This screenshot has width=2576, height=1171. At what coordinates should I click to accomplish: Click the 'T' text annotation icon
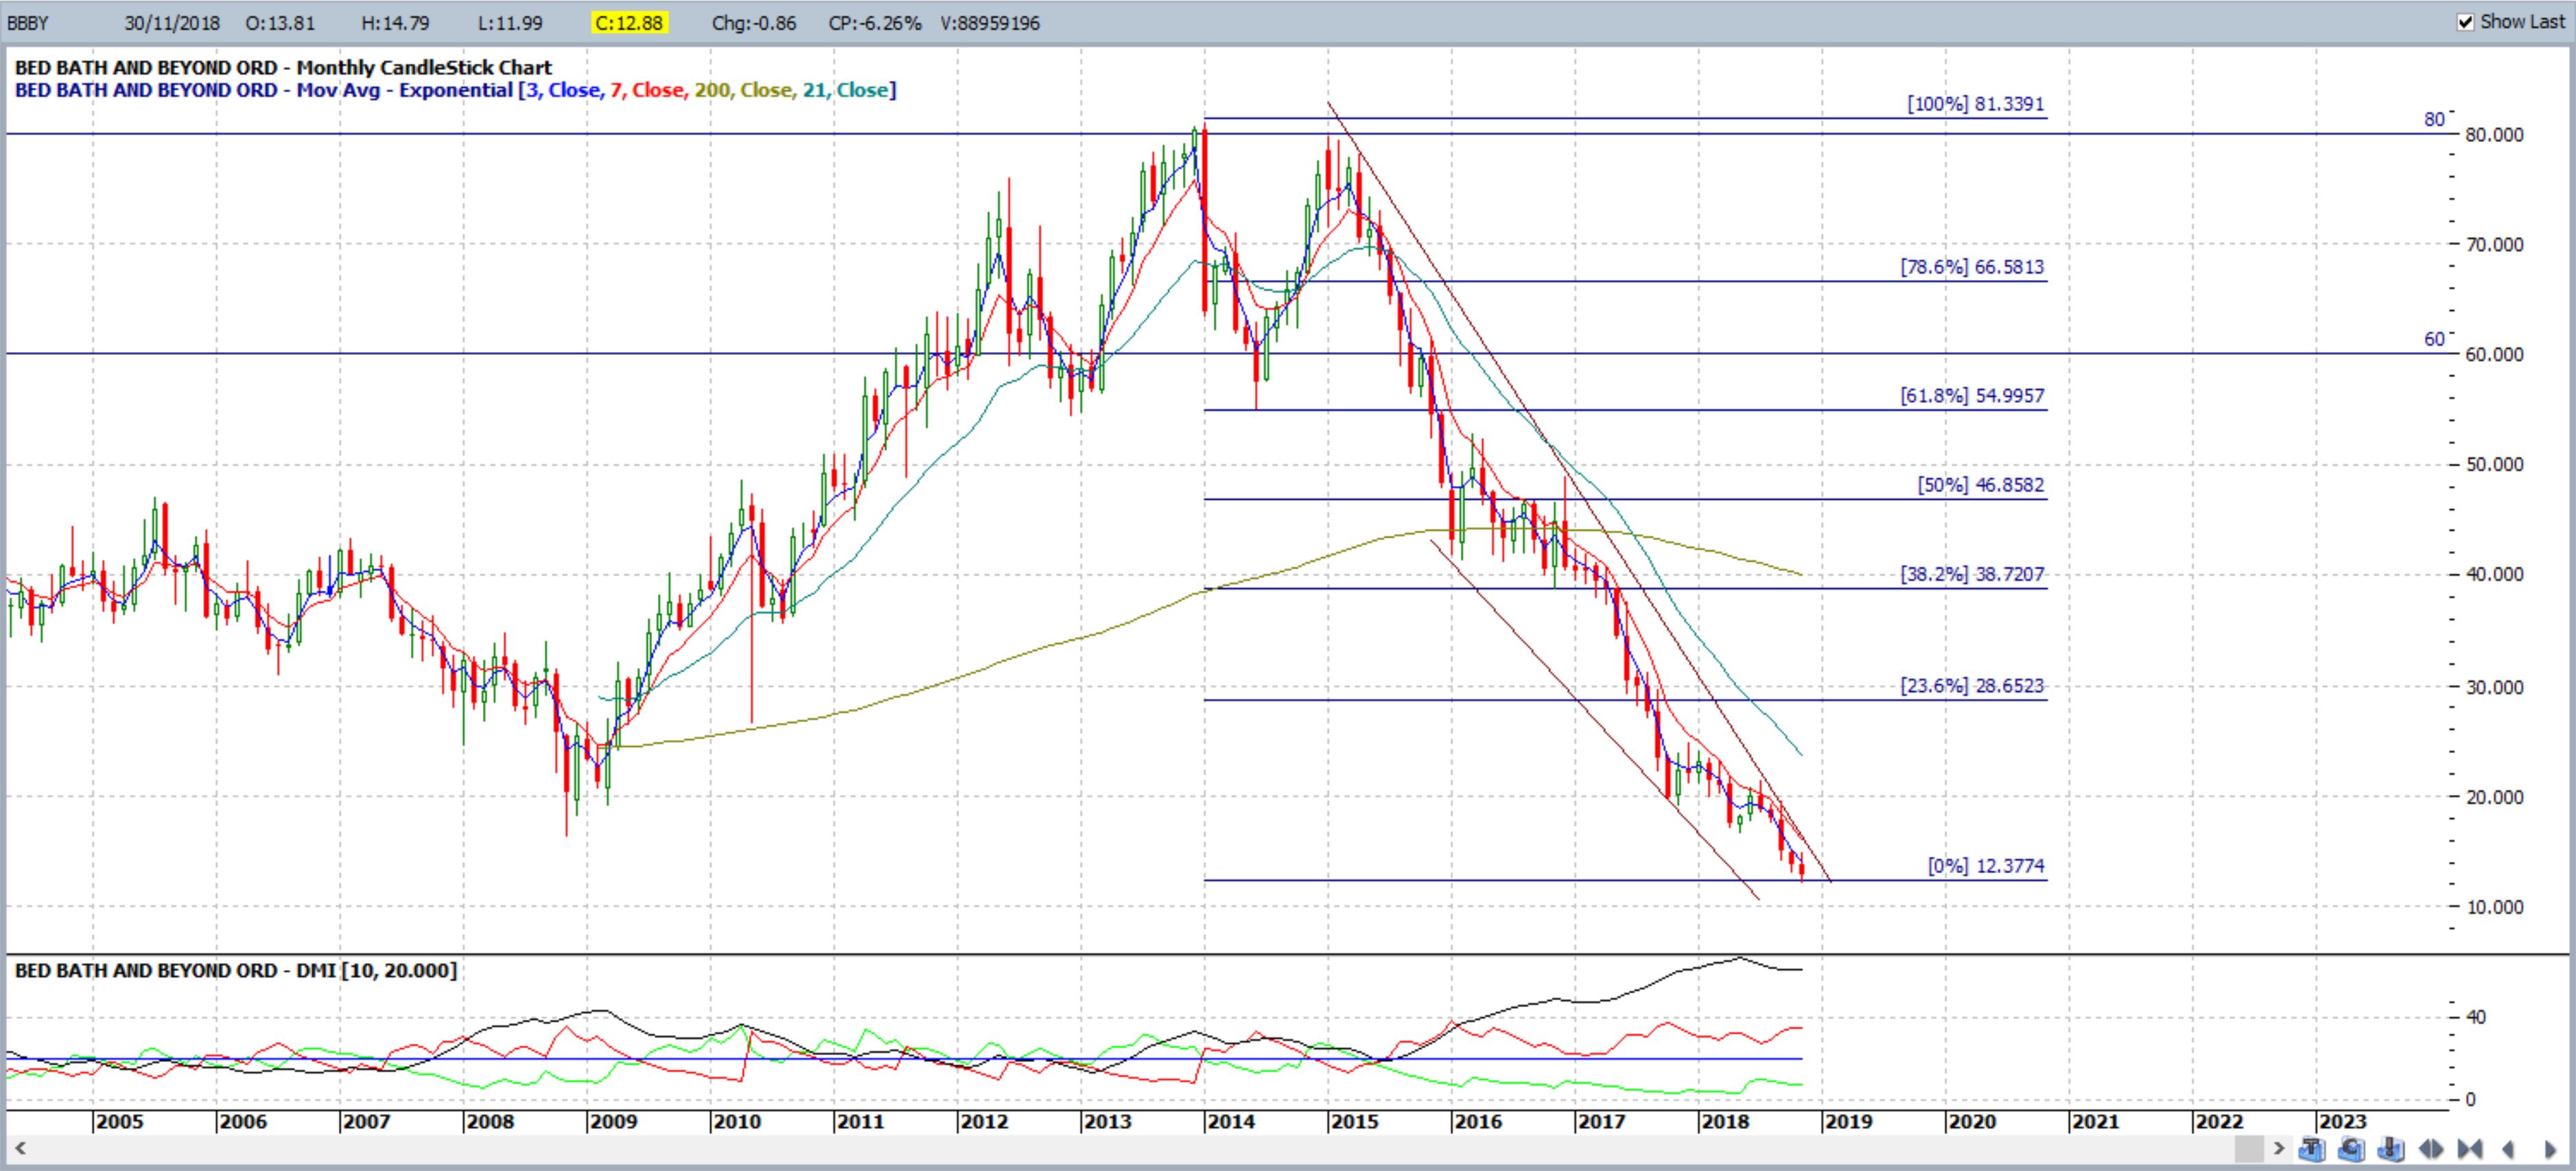click(2312, 1148)
